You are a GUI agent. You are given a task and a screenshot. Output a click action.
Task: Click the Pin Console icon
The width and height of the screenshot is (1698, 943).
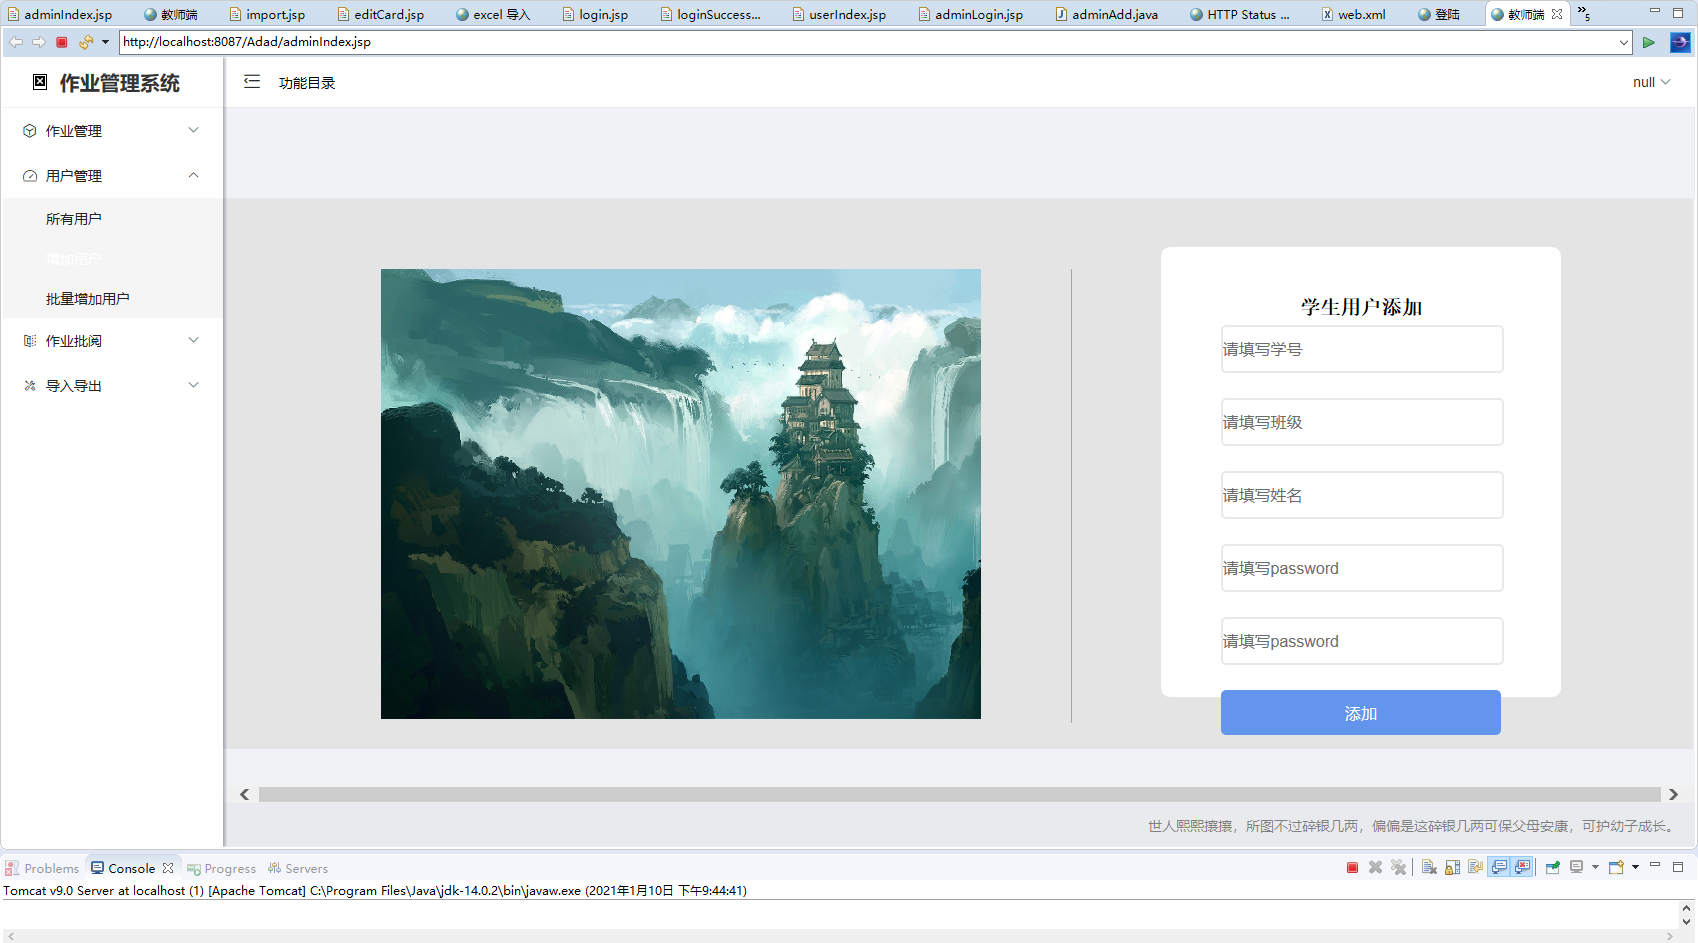1553,867
